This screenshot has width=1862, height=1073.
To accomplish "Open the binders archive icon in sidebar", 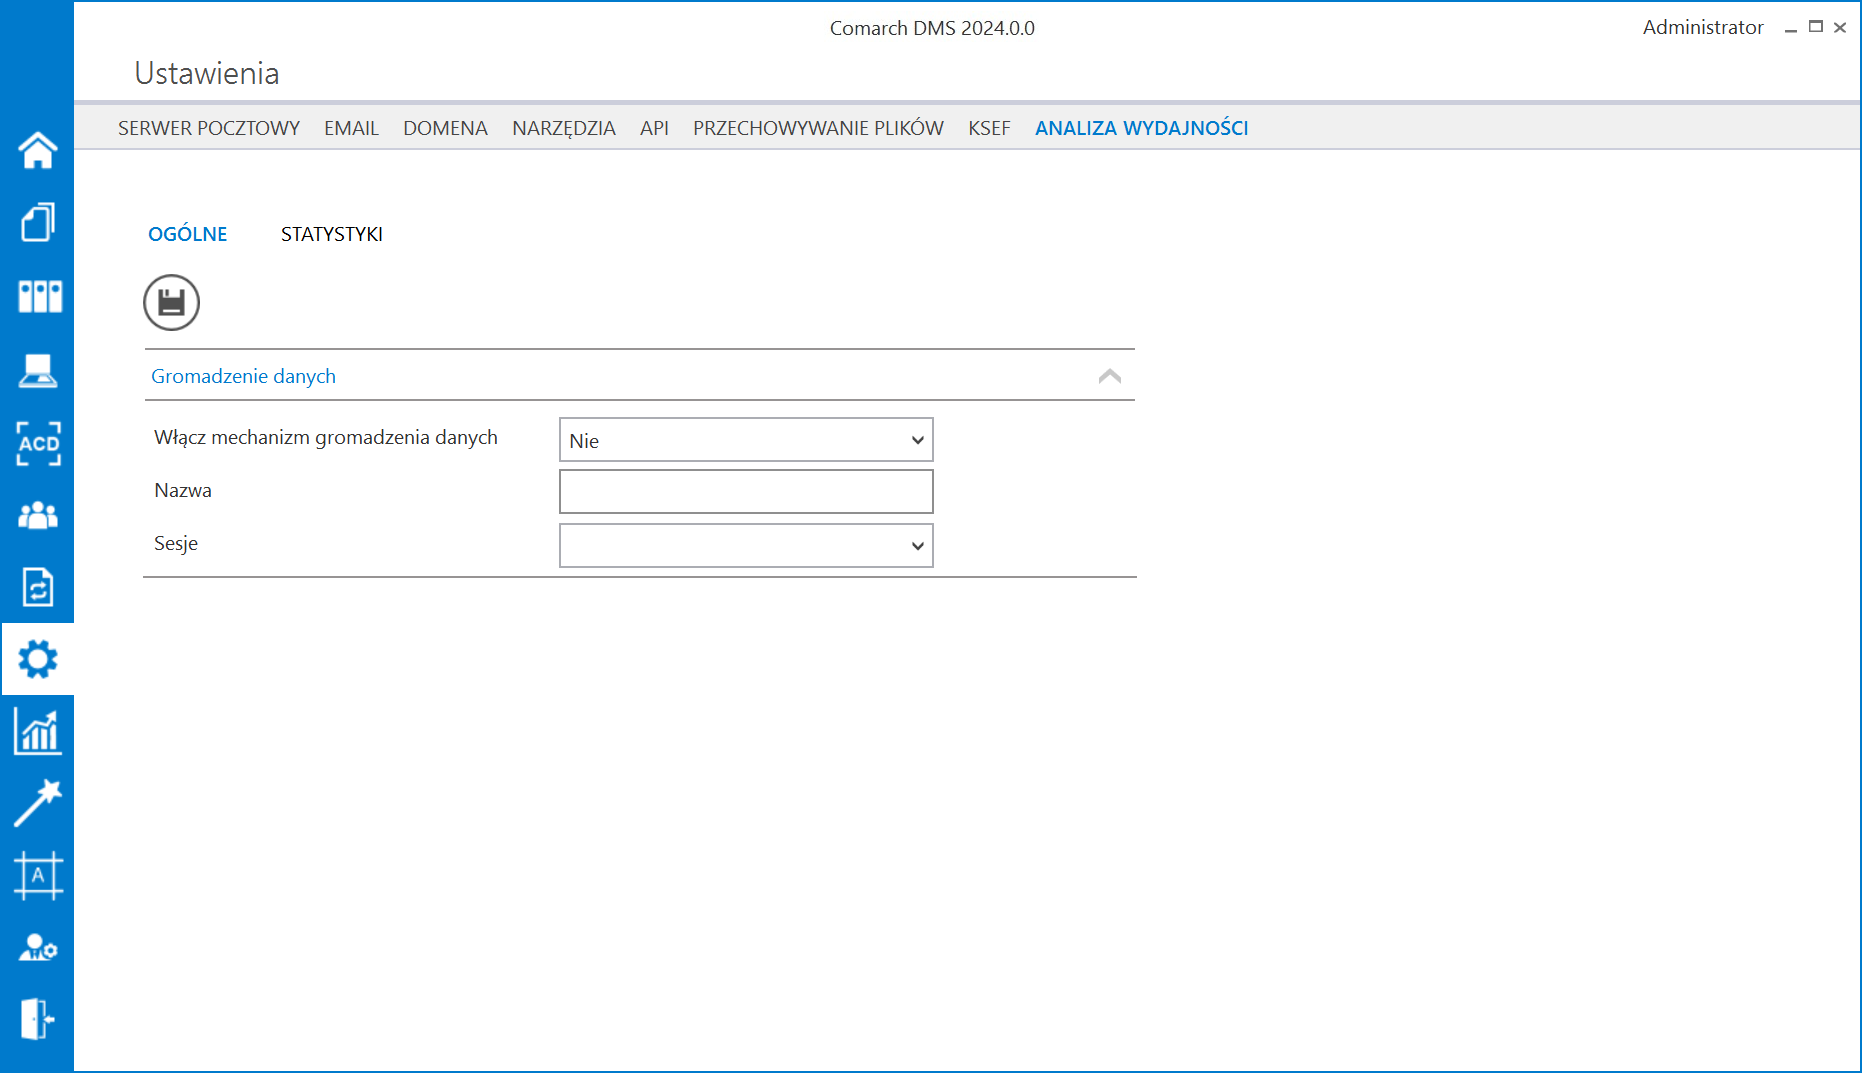I will (x=38, y=296).
